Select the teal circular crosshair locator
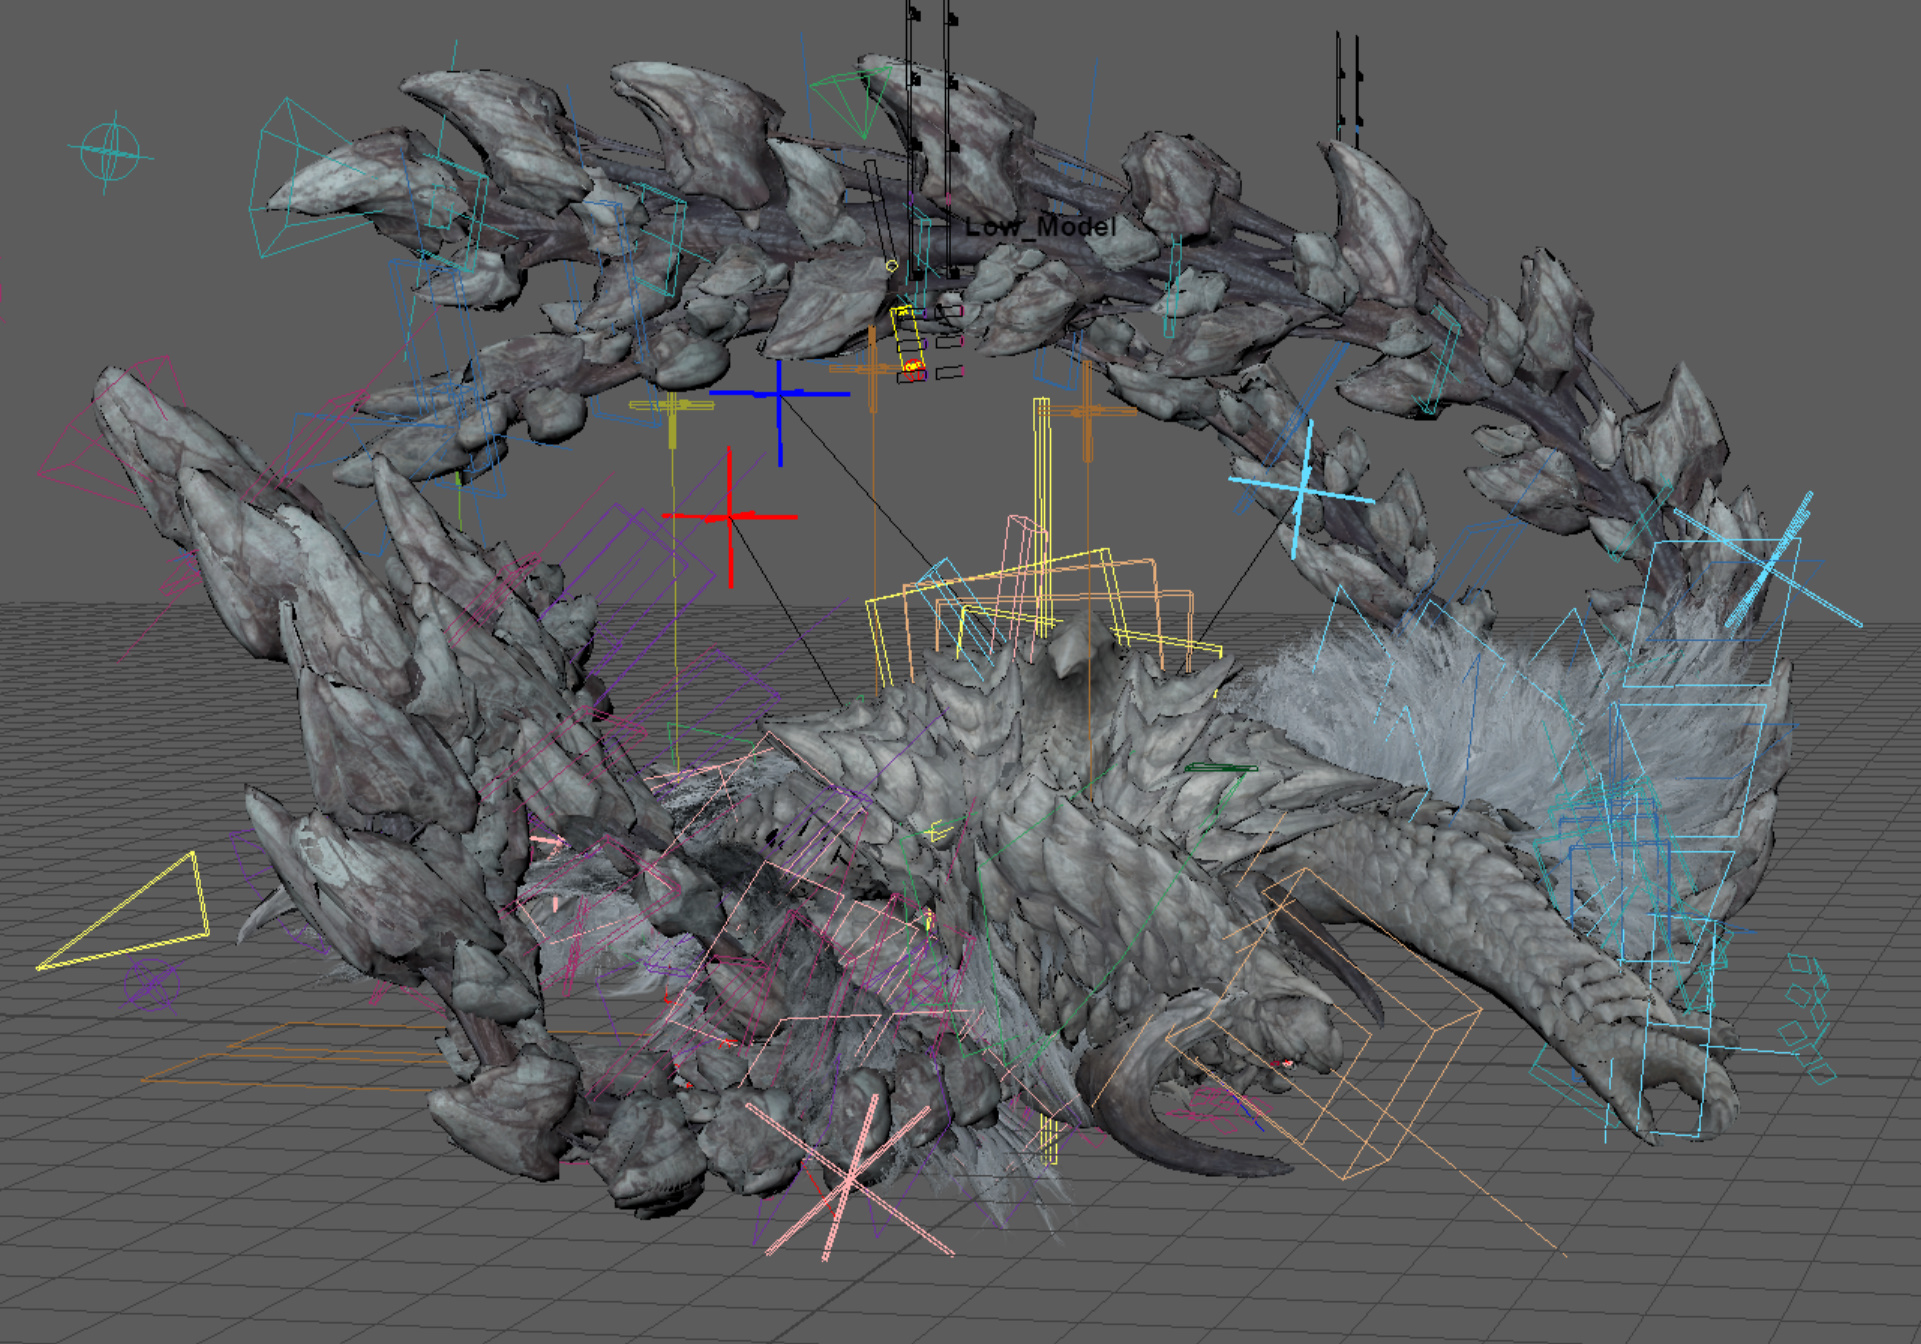The image size is (1921, 1344). click(111, 151)
